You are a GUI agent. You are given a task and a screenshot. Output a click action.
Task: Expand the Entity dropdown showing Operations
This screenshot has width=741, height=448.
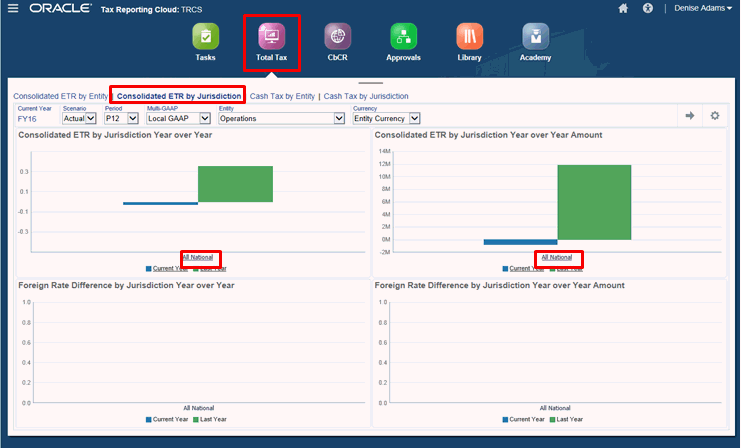282,118
